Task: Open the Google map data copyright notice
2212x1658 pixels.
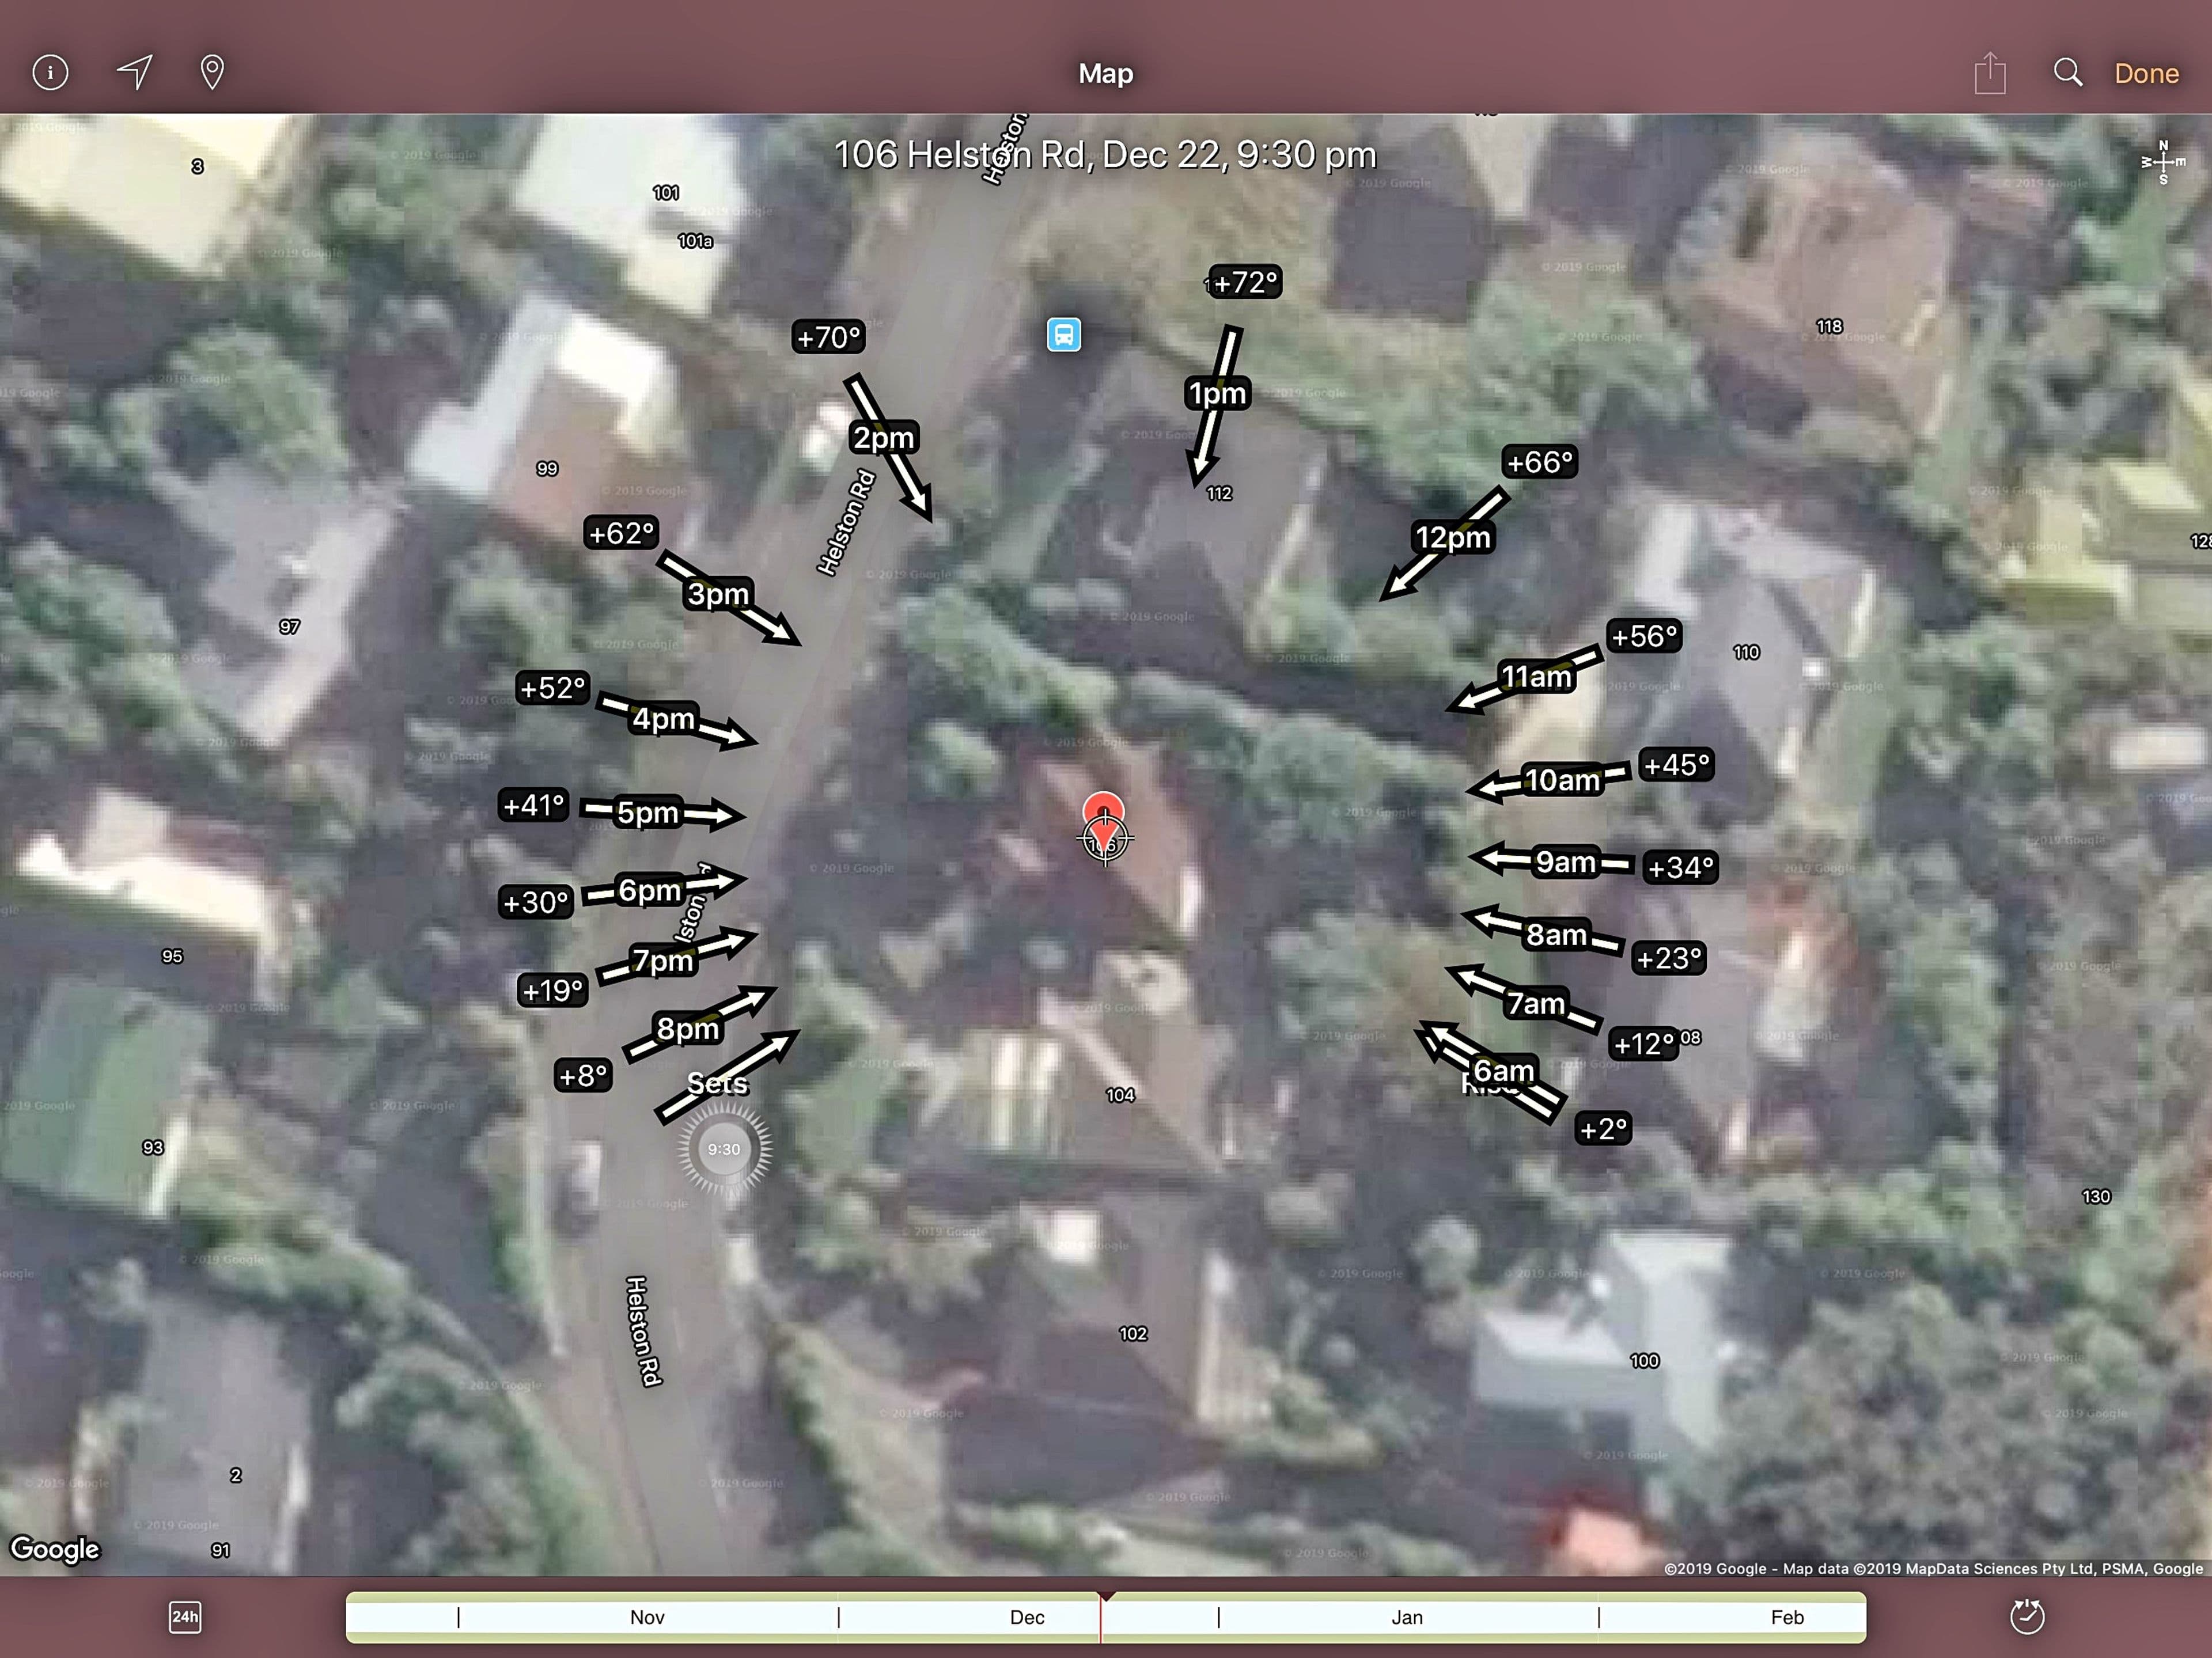Action: coord(1933,1568)
